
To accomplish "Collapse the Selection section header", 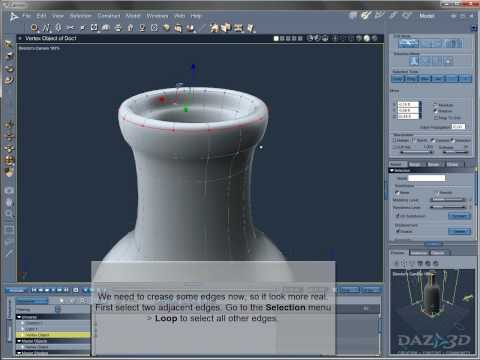I will coord(392,170).
